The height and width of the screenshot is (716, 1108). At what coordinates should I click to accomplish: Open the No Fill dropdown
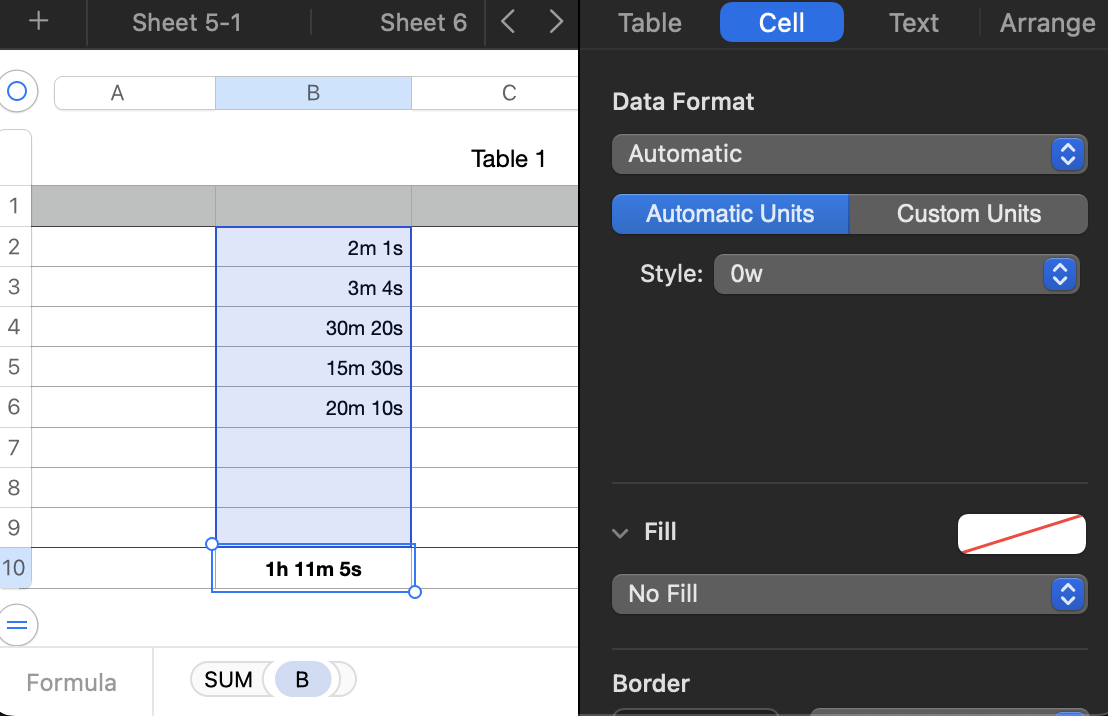click(x=849, y=594)
